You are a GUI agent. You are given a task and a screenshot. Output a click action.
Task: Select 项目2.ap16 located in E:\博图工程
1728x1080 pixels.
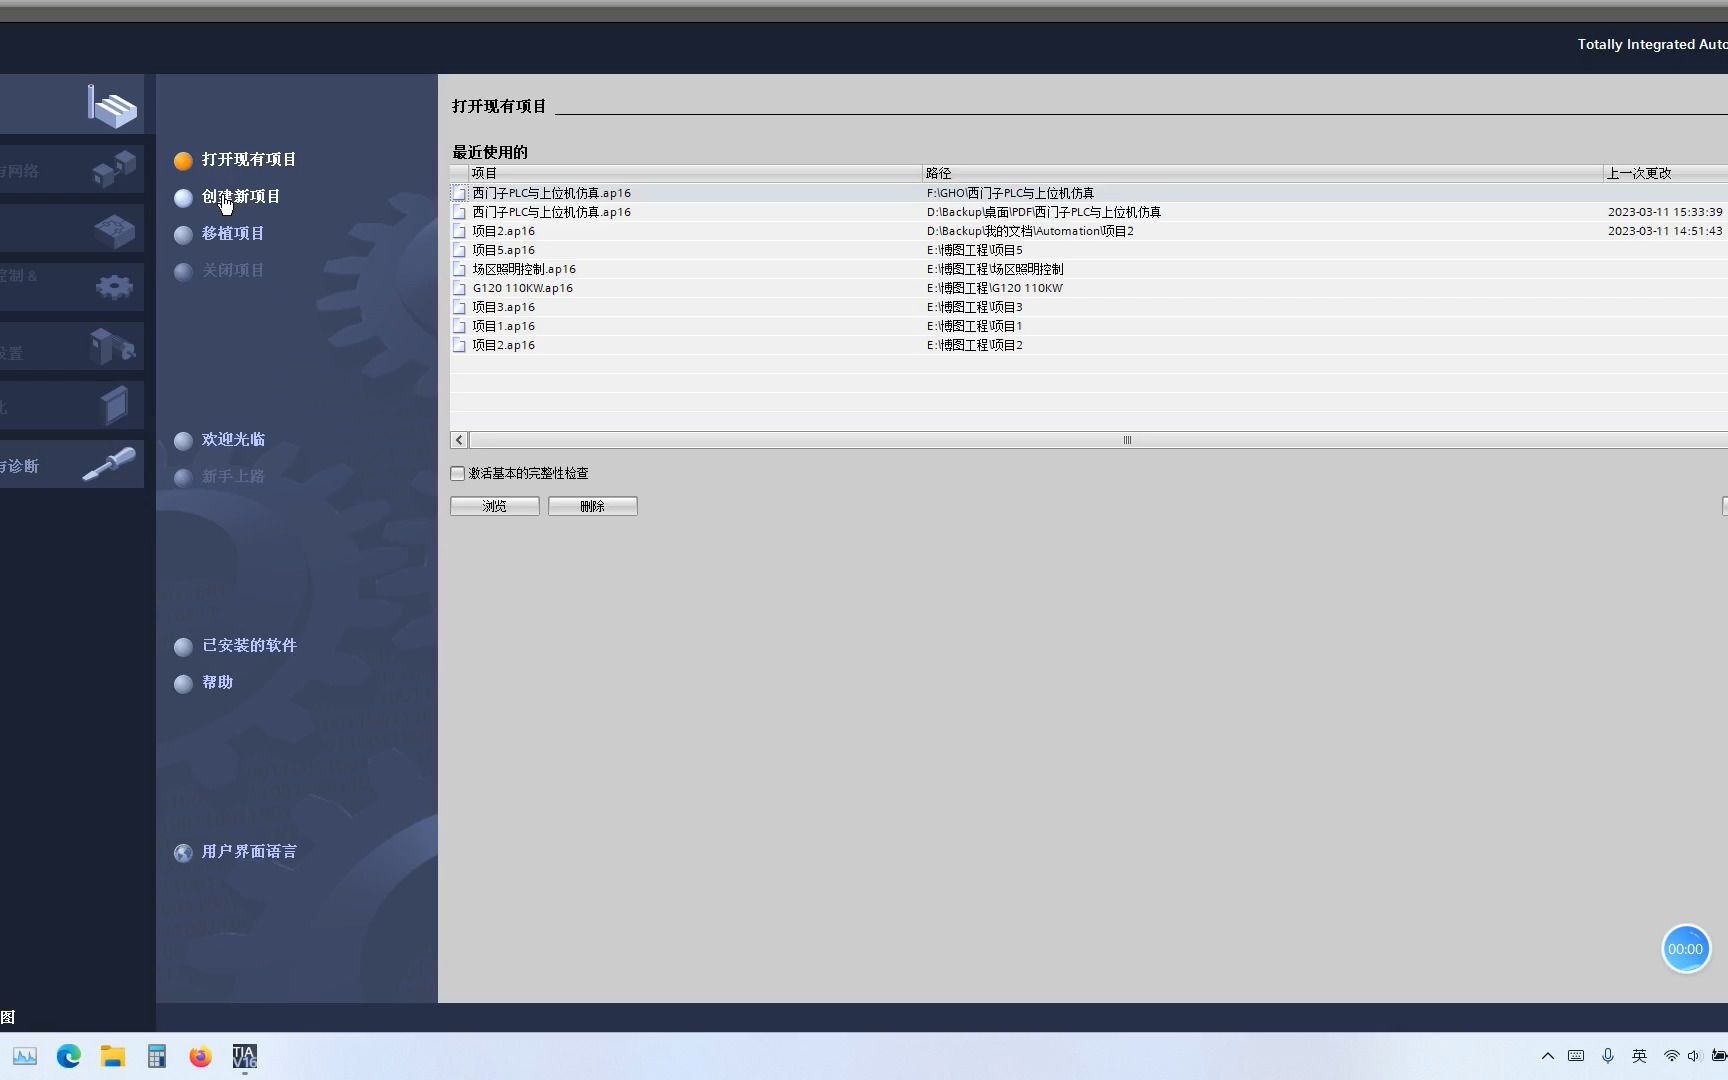point(1089,345)
